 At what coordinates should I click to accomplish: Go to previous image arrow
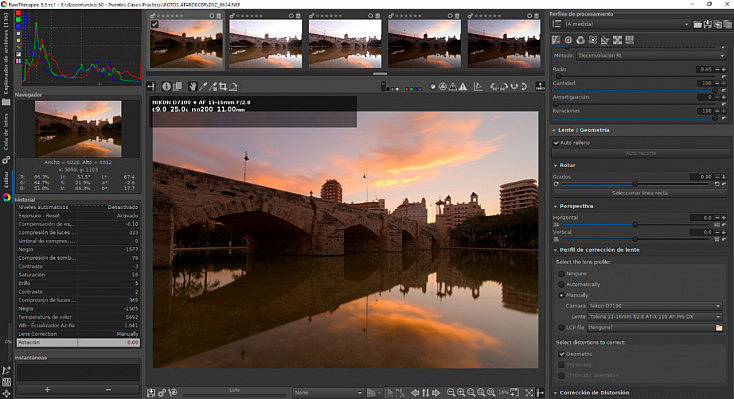click(415, 392)
